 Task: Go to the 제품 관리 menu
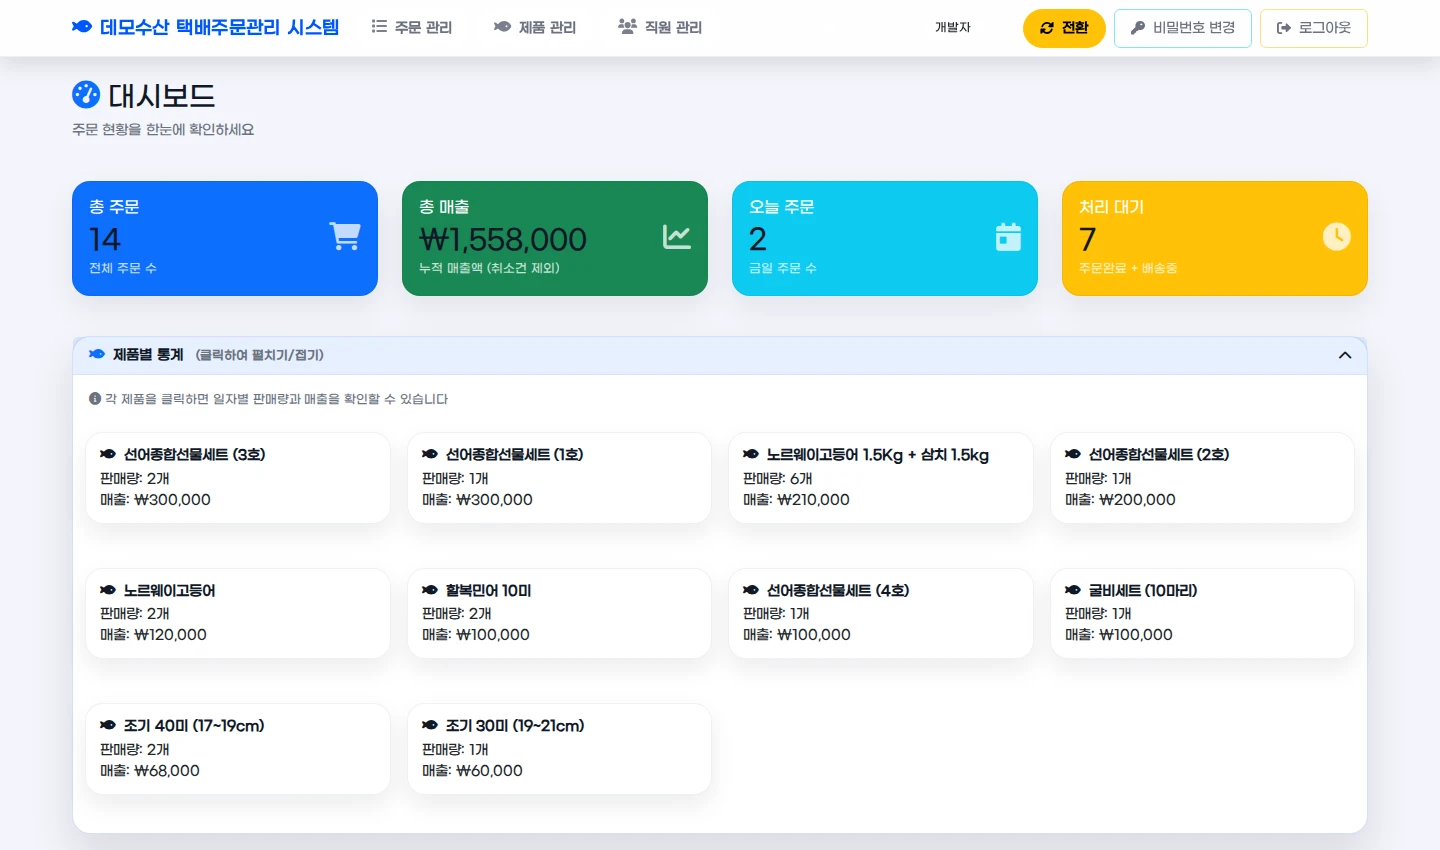click(x=535, y=27)
